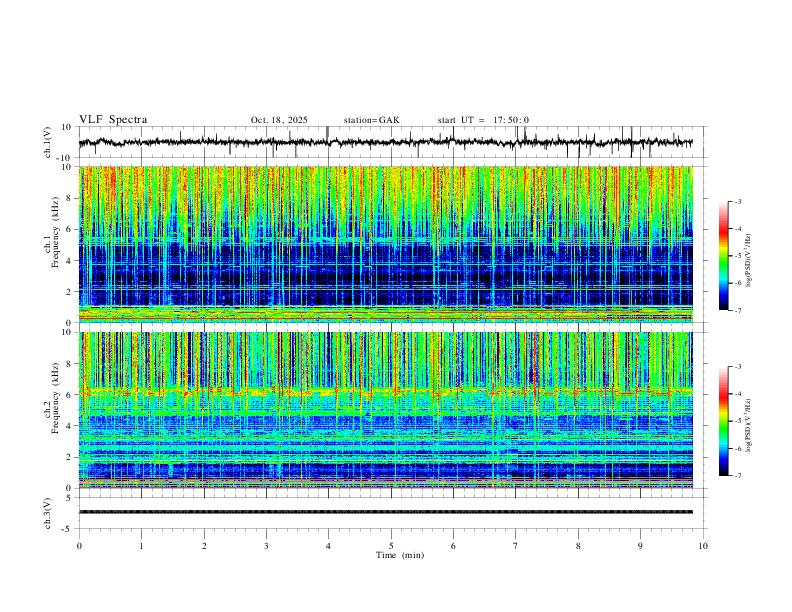Click the ch.3 flat signal trace
Screen dimensions: 792x612
[x=386, y=512]
